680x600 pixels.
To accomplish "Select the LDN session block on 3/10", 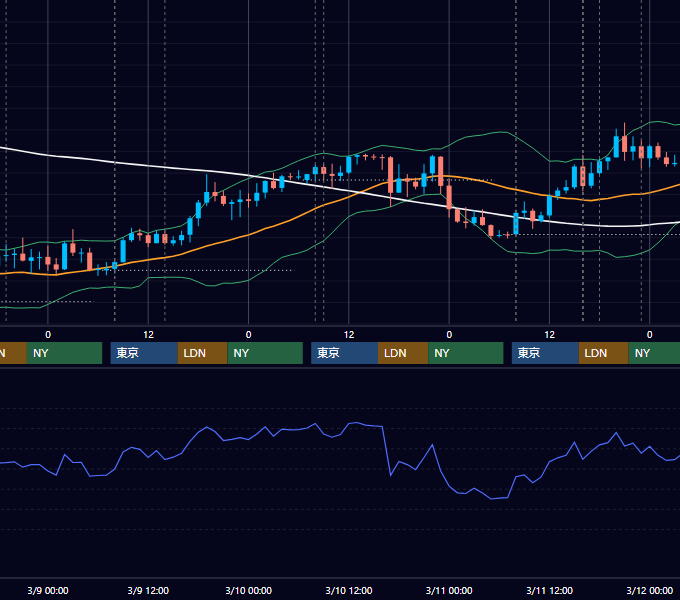I will click(x=403, y=353).
